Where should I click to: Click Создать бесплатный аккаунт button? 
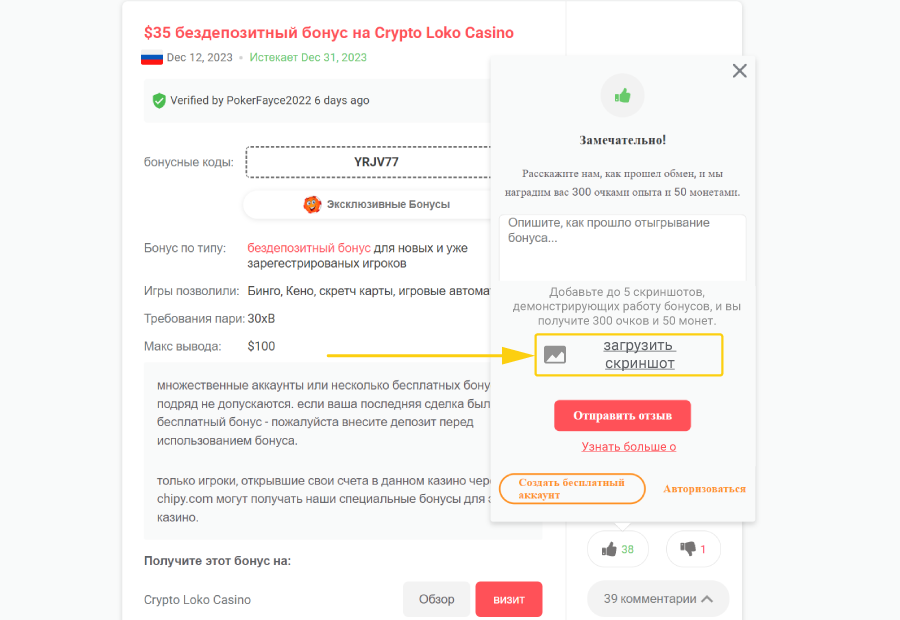coord(571,488)
